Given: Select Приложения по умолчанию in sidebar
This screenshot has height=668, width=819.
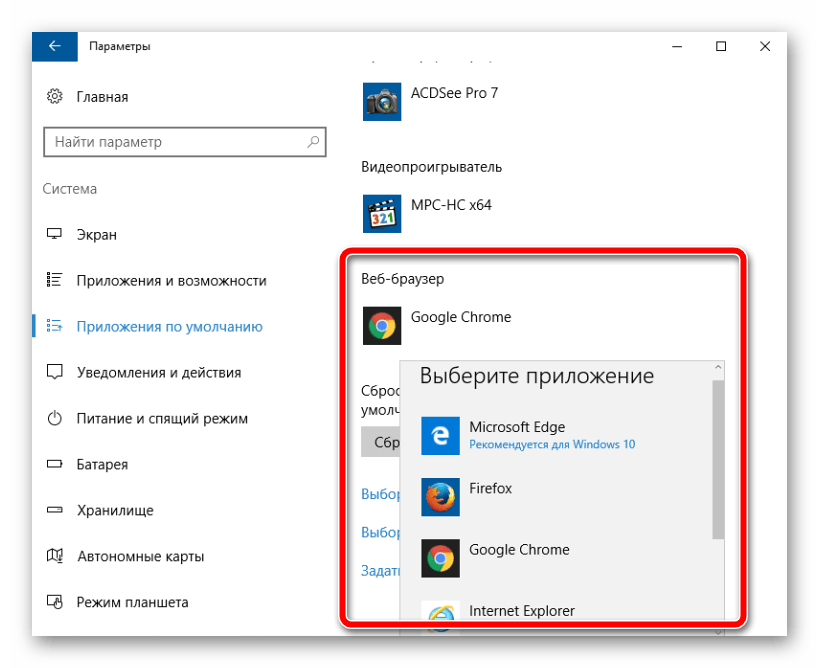Looking at the screenshot, I should pos(169,327).
